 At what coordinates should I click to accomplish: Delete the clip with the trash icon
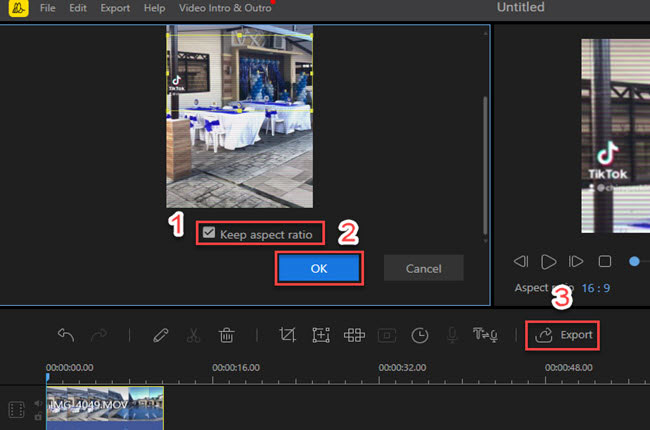point(226,335)
